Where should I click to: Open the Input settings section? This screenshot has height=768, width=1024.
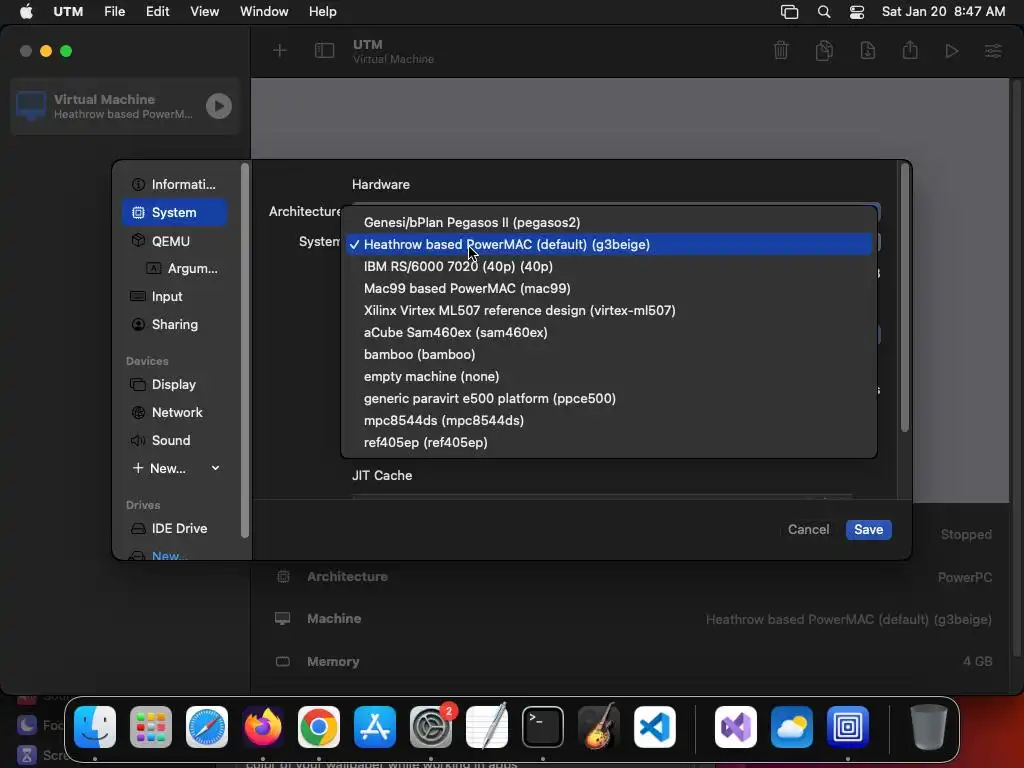pyautogui.click(x=174, y=296)
